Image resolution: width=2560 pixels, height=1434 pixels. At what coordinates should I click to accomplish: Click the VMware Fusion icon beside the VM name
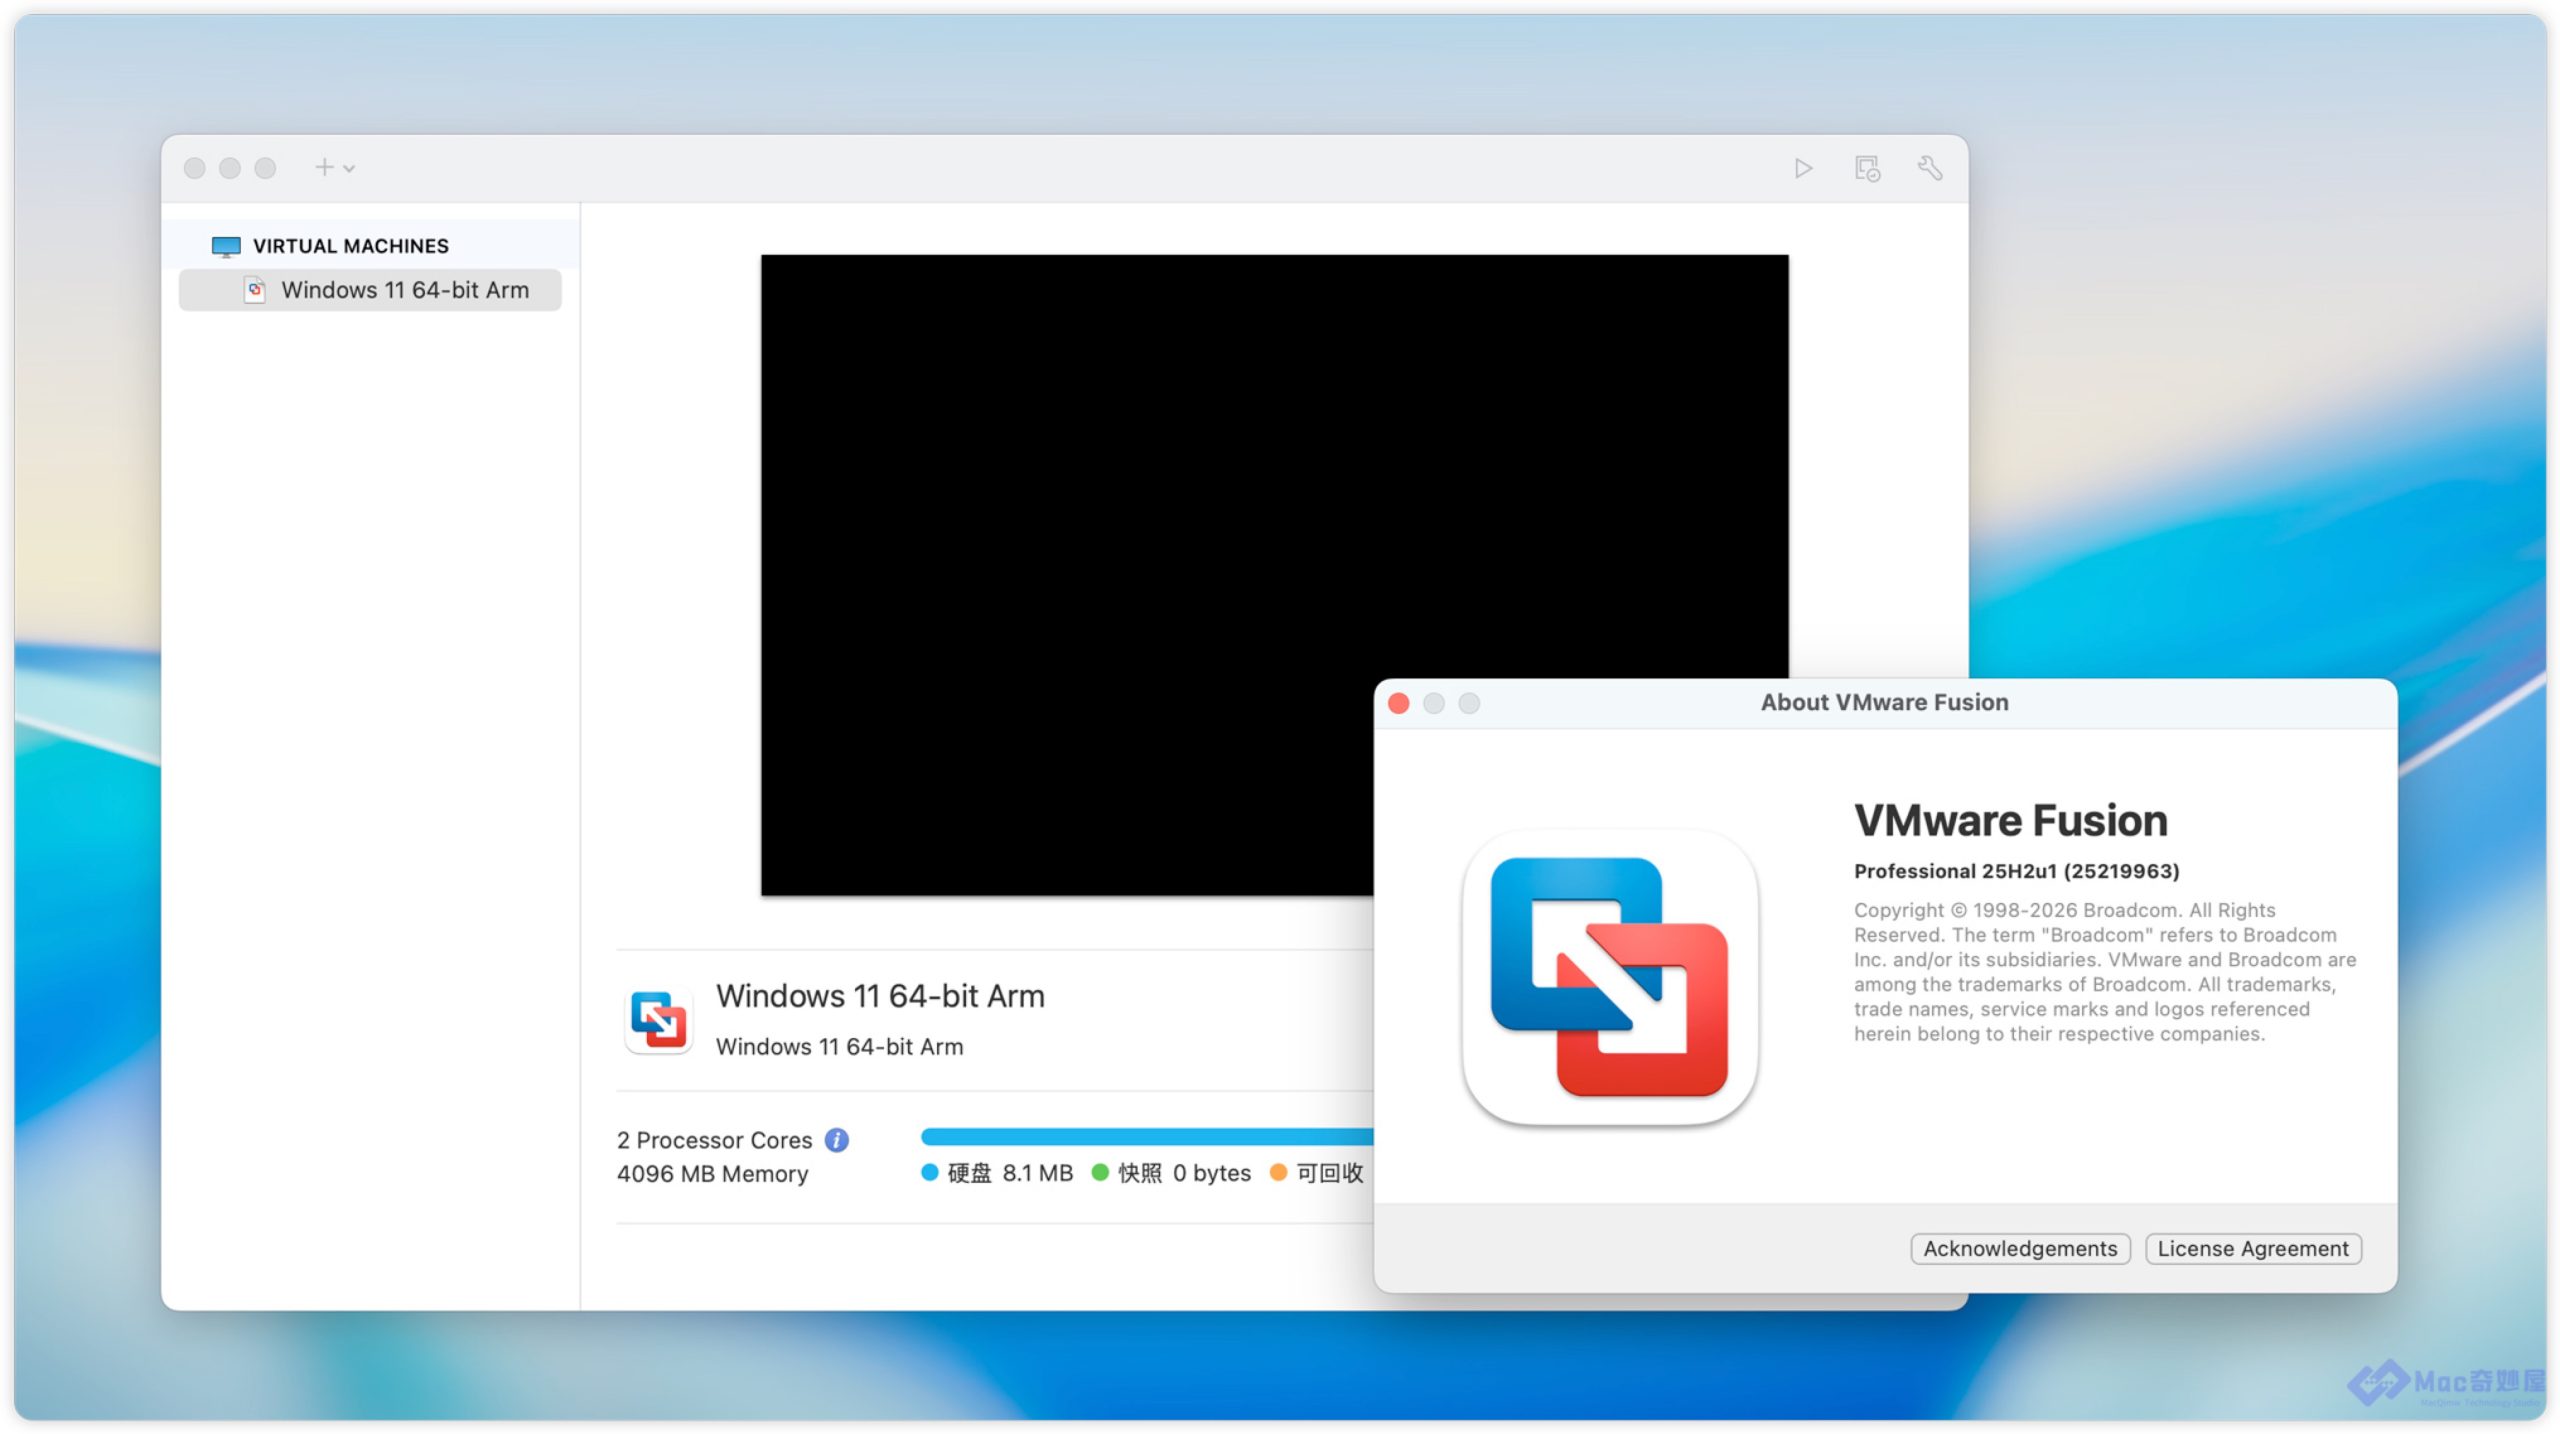pyautogui.click(x=657, y=1020)
